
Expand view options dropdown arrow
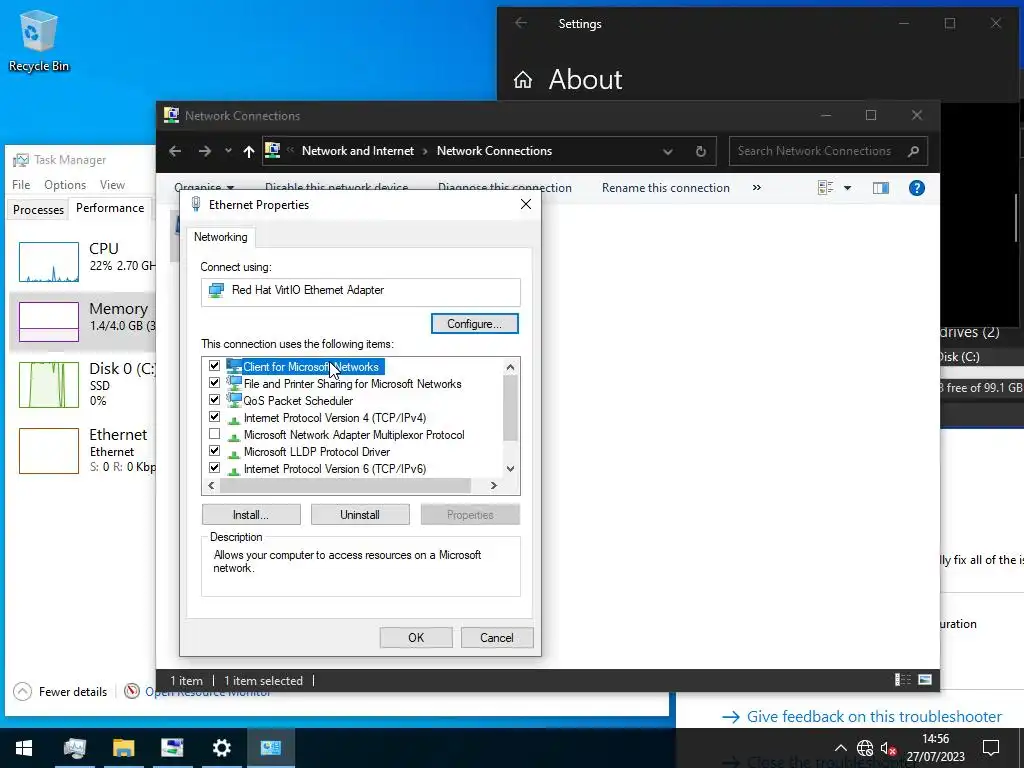[x=848, y=188]
